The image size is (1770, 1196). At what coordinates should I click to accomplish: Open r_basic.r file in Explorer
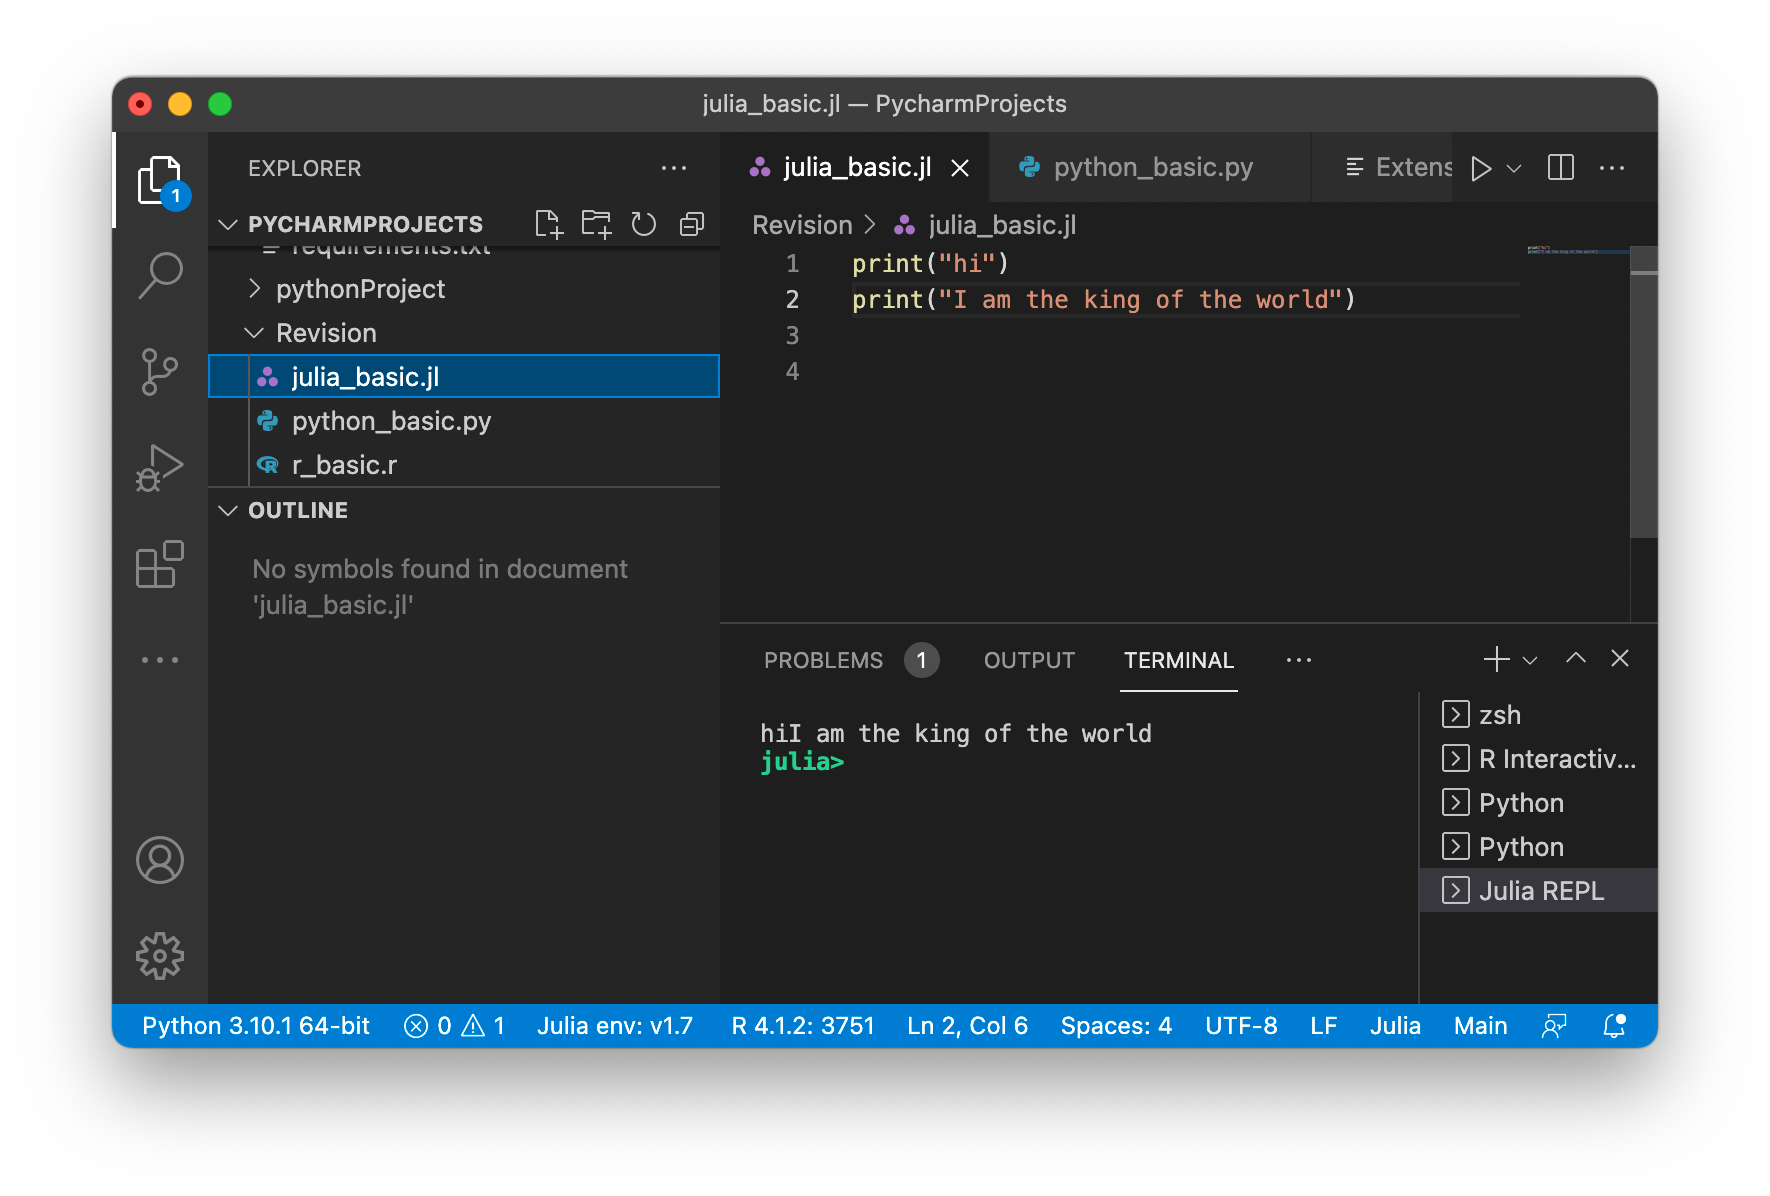[x=344, y=465]
